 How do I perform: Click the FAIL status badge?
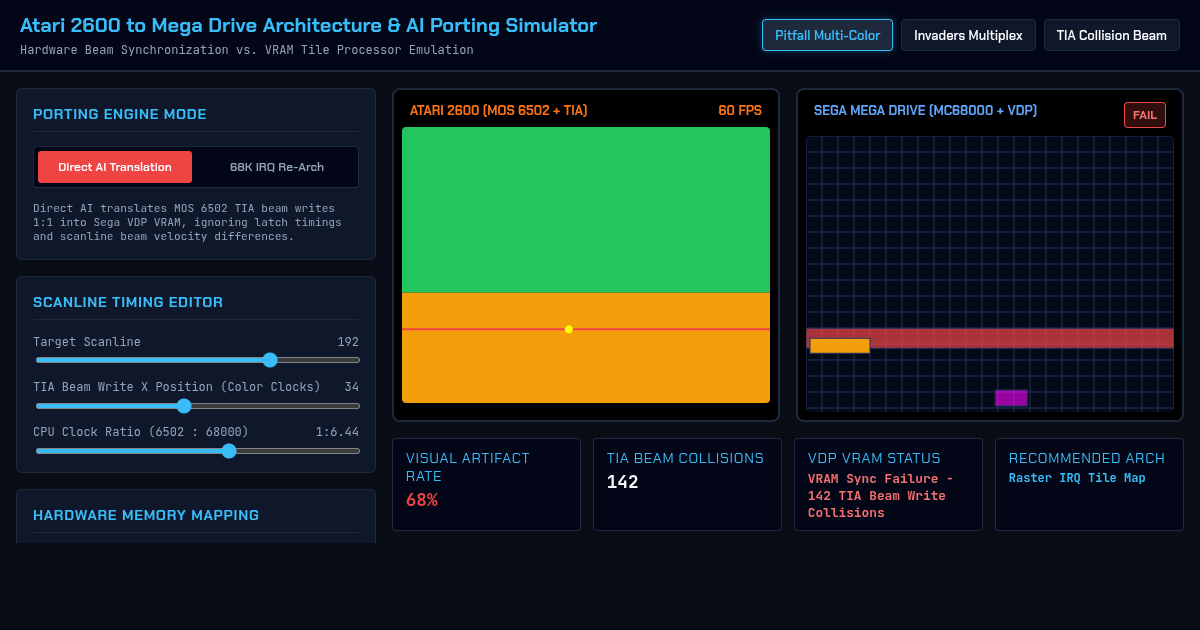click(1145, 115)
